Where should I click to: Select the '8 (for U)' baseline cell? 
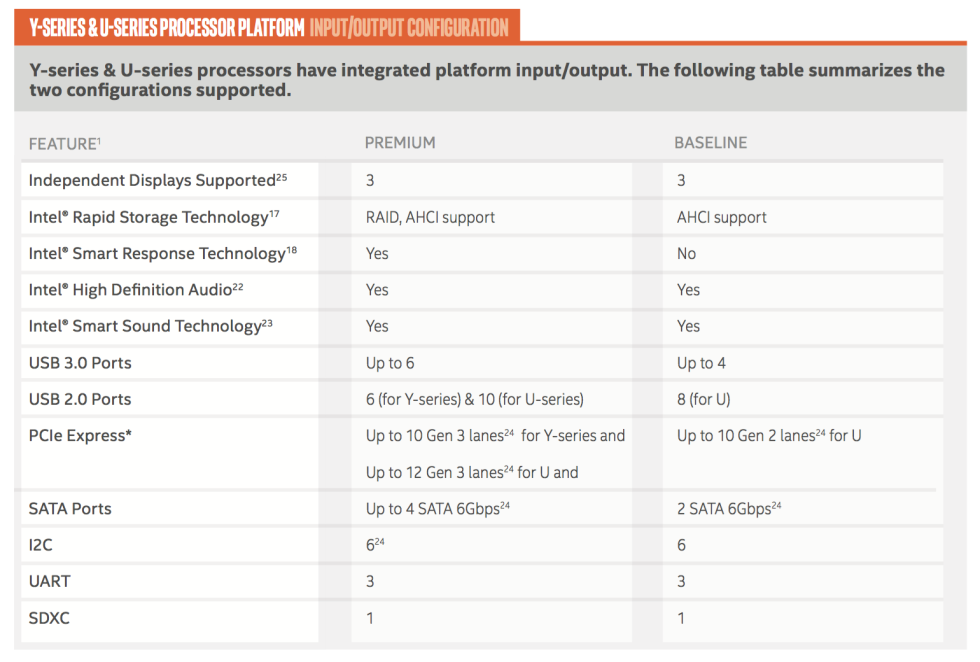point(802,399)
